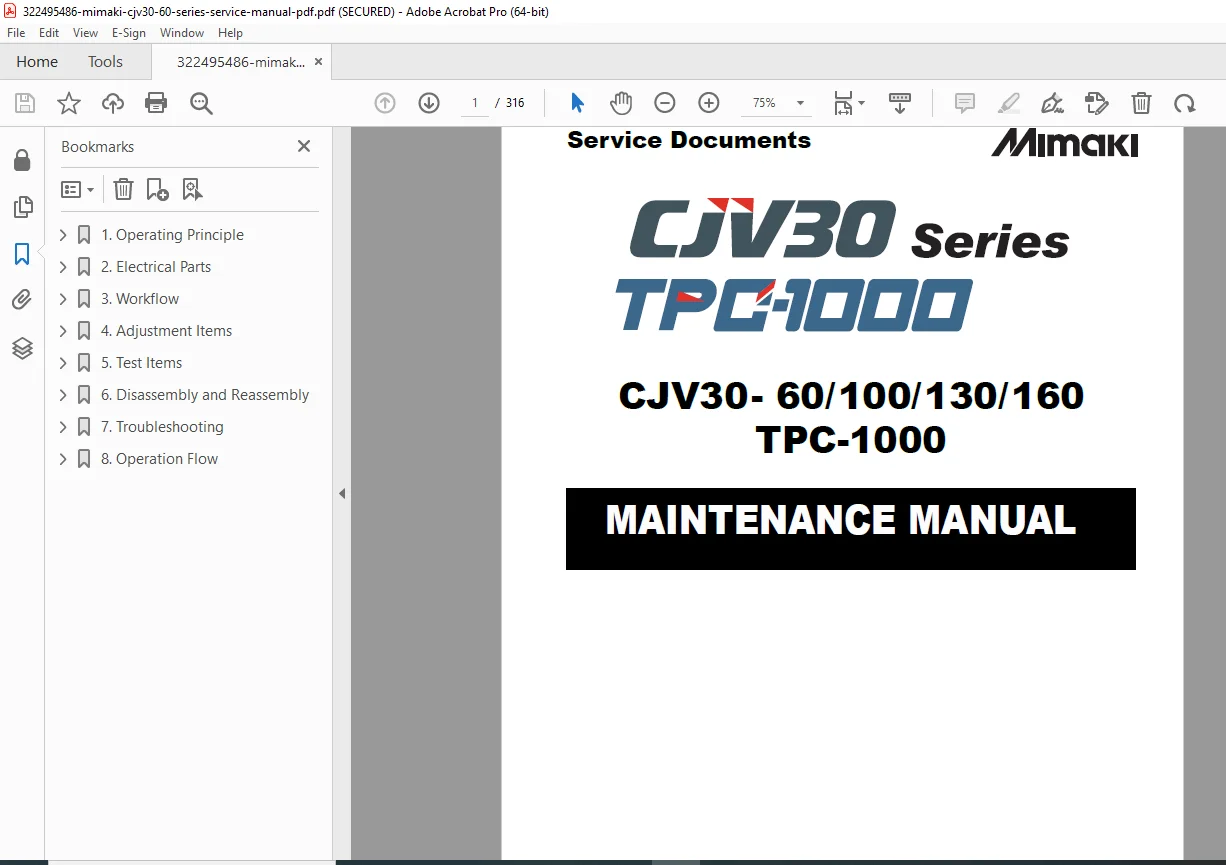
Task: Open the View menu
Action: [85, 33]
